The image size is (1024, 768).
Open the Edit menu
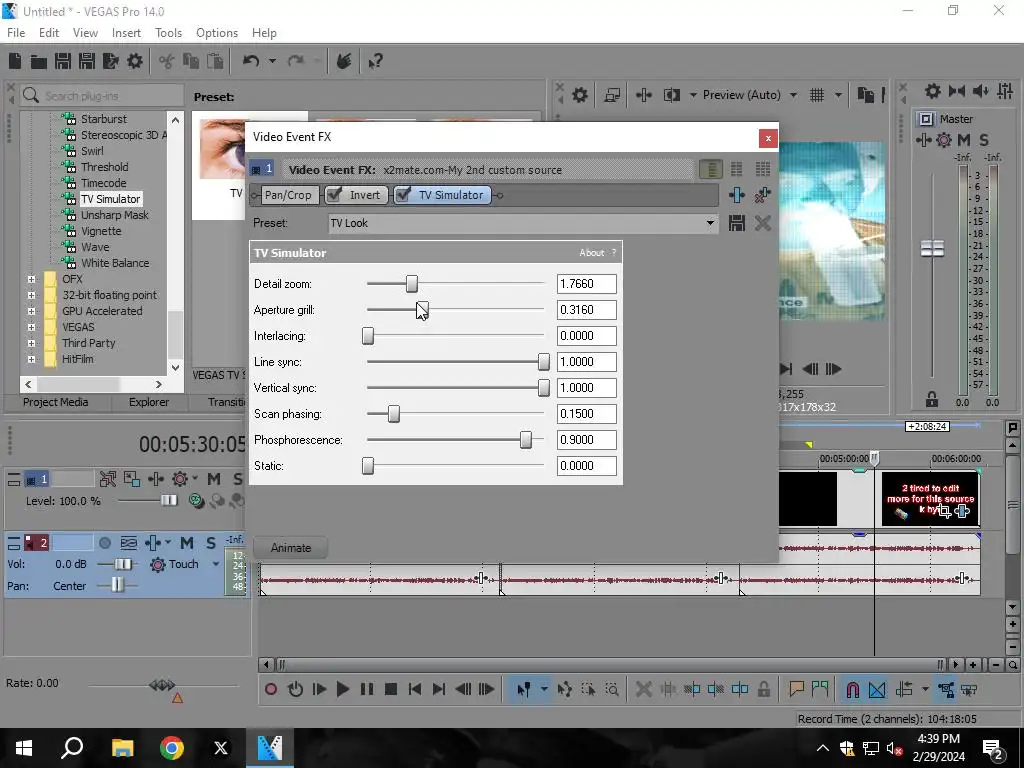click(49, 33)
